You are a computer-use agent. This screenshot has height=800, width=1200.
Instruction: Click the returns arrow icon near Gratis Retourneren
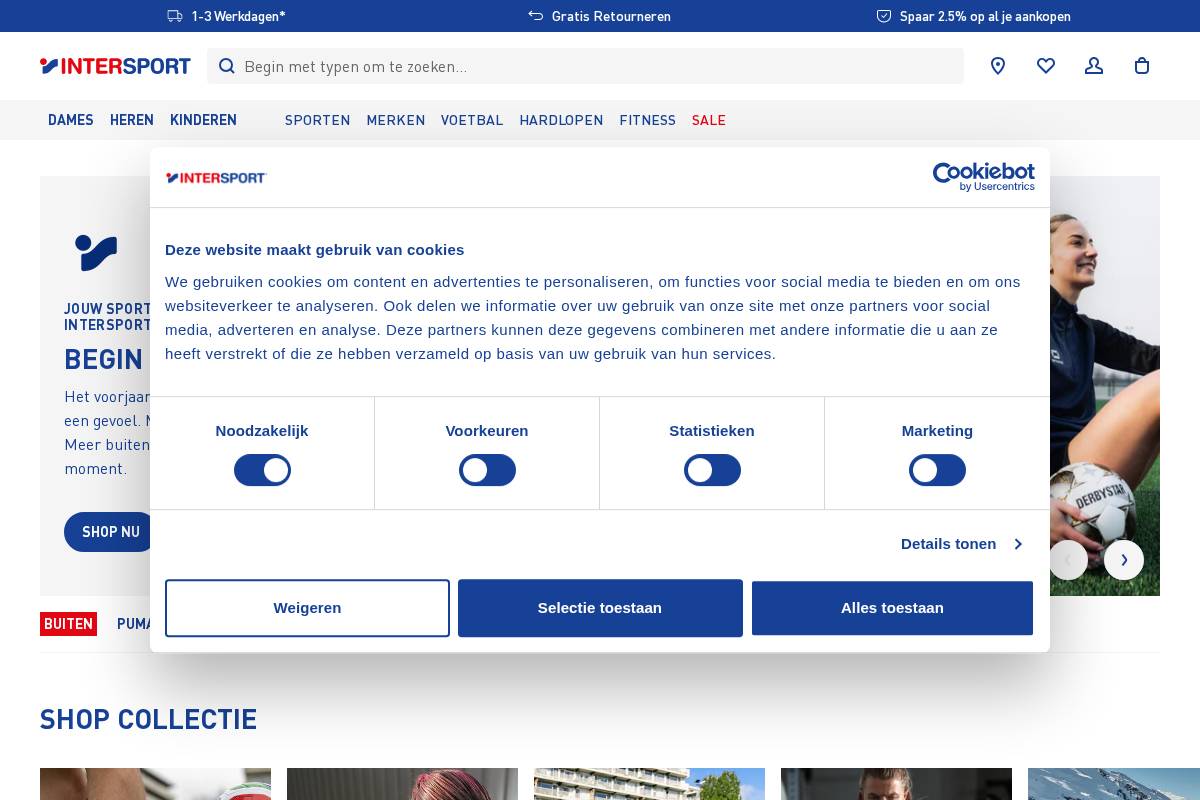point(535,16)
